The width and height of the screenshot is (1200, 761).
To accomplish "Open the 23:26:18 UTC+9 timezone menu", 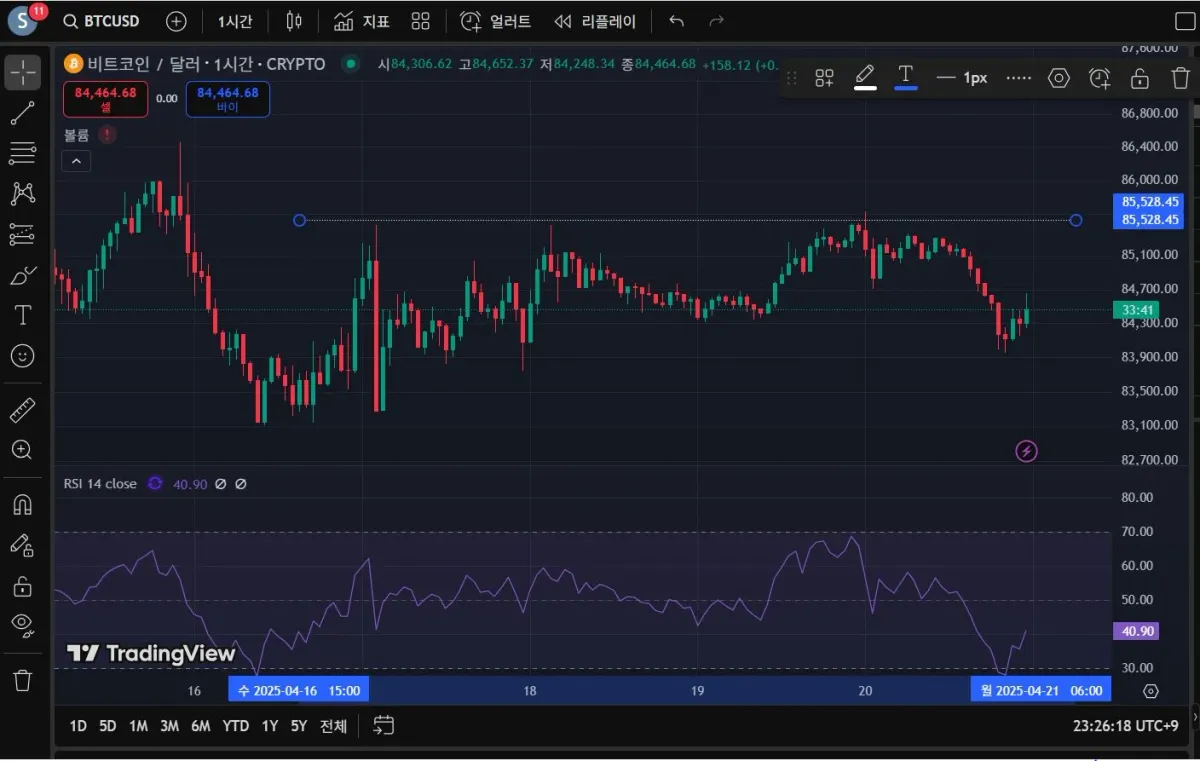I will pyautogui.click(x=1125, y=726).
